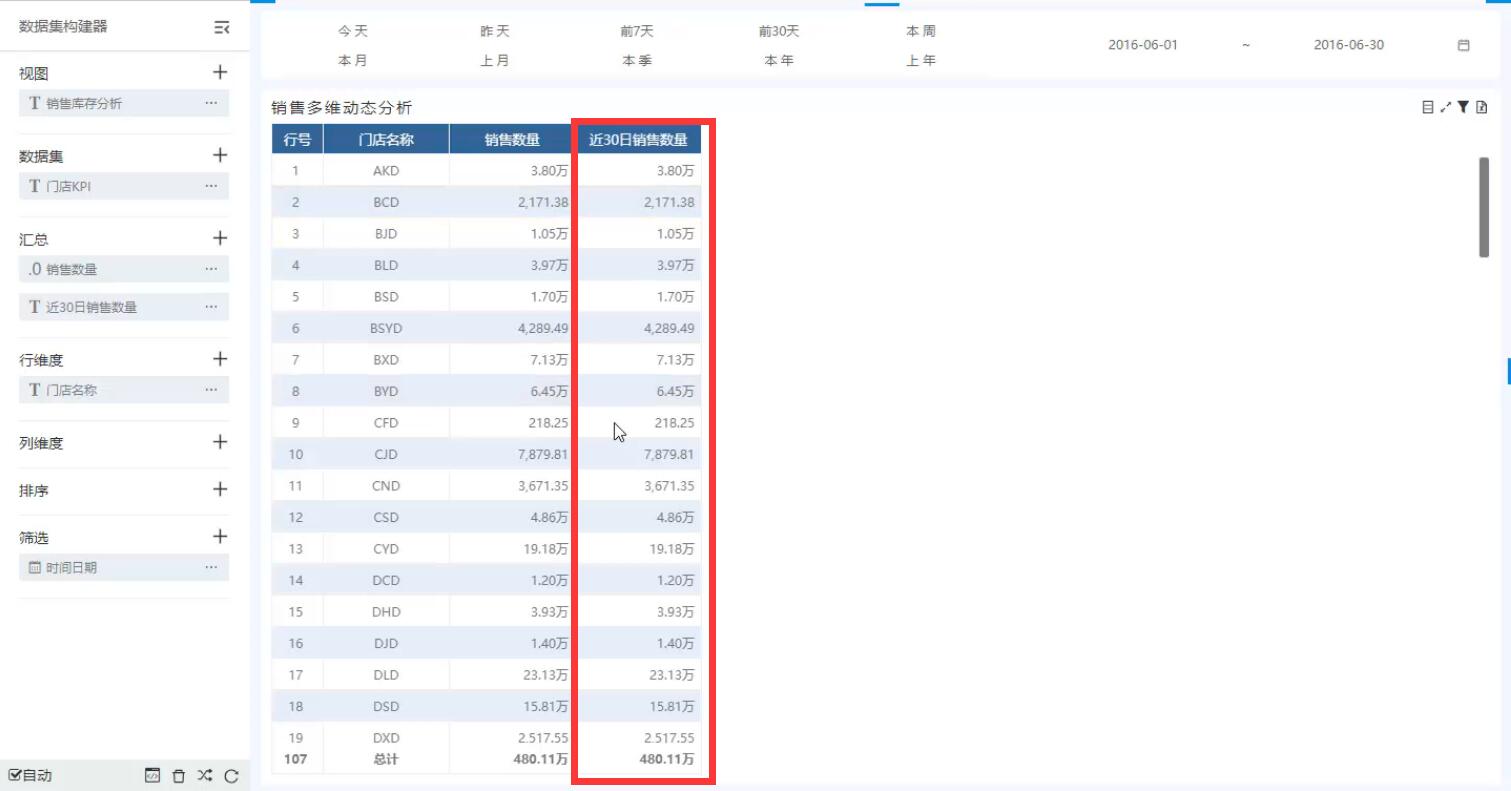This screenshot has height=791, width=1511.
Task: Click the filter funnel icon above the table
Action: click(1463, 107)
